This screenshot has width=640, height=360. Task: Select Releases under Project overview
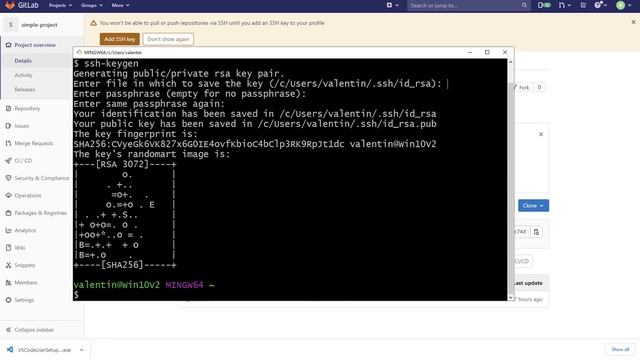tap(24, 89)
